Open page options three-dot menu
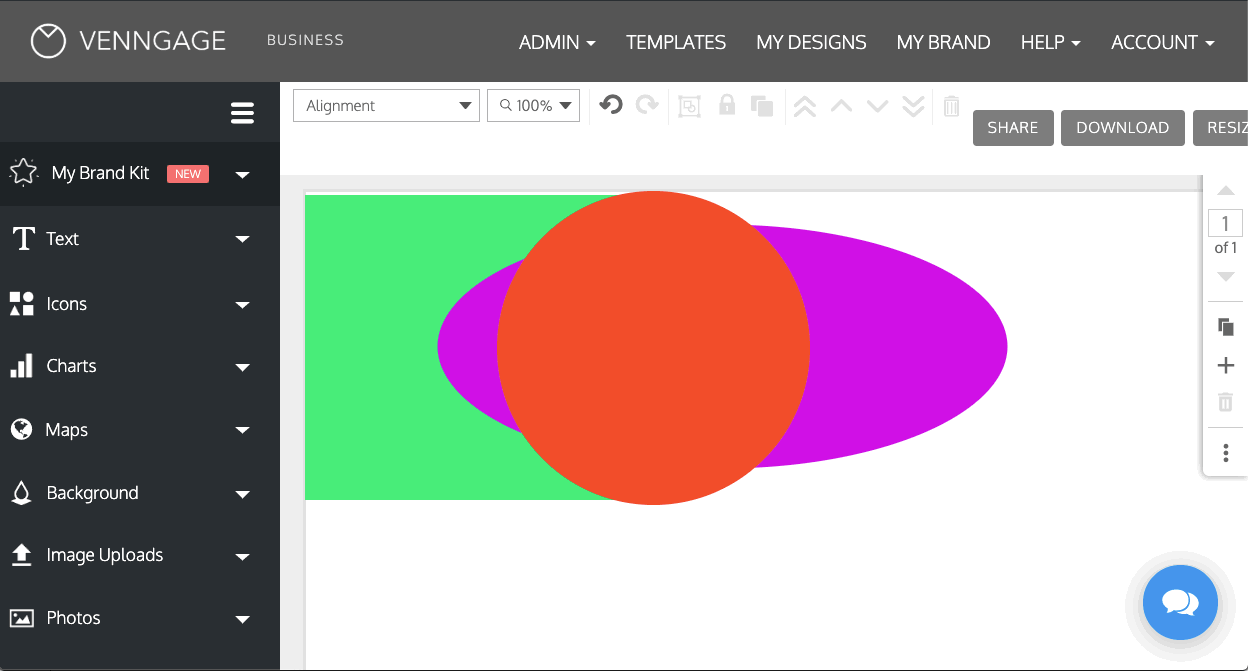This screenshot has height=671, width=1248. tap(1226, 453)
